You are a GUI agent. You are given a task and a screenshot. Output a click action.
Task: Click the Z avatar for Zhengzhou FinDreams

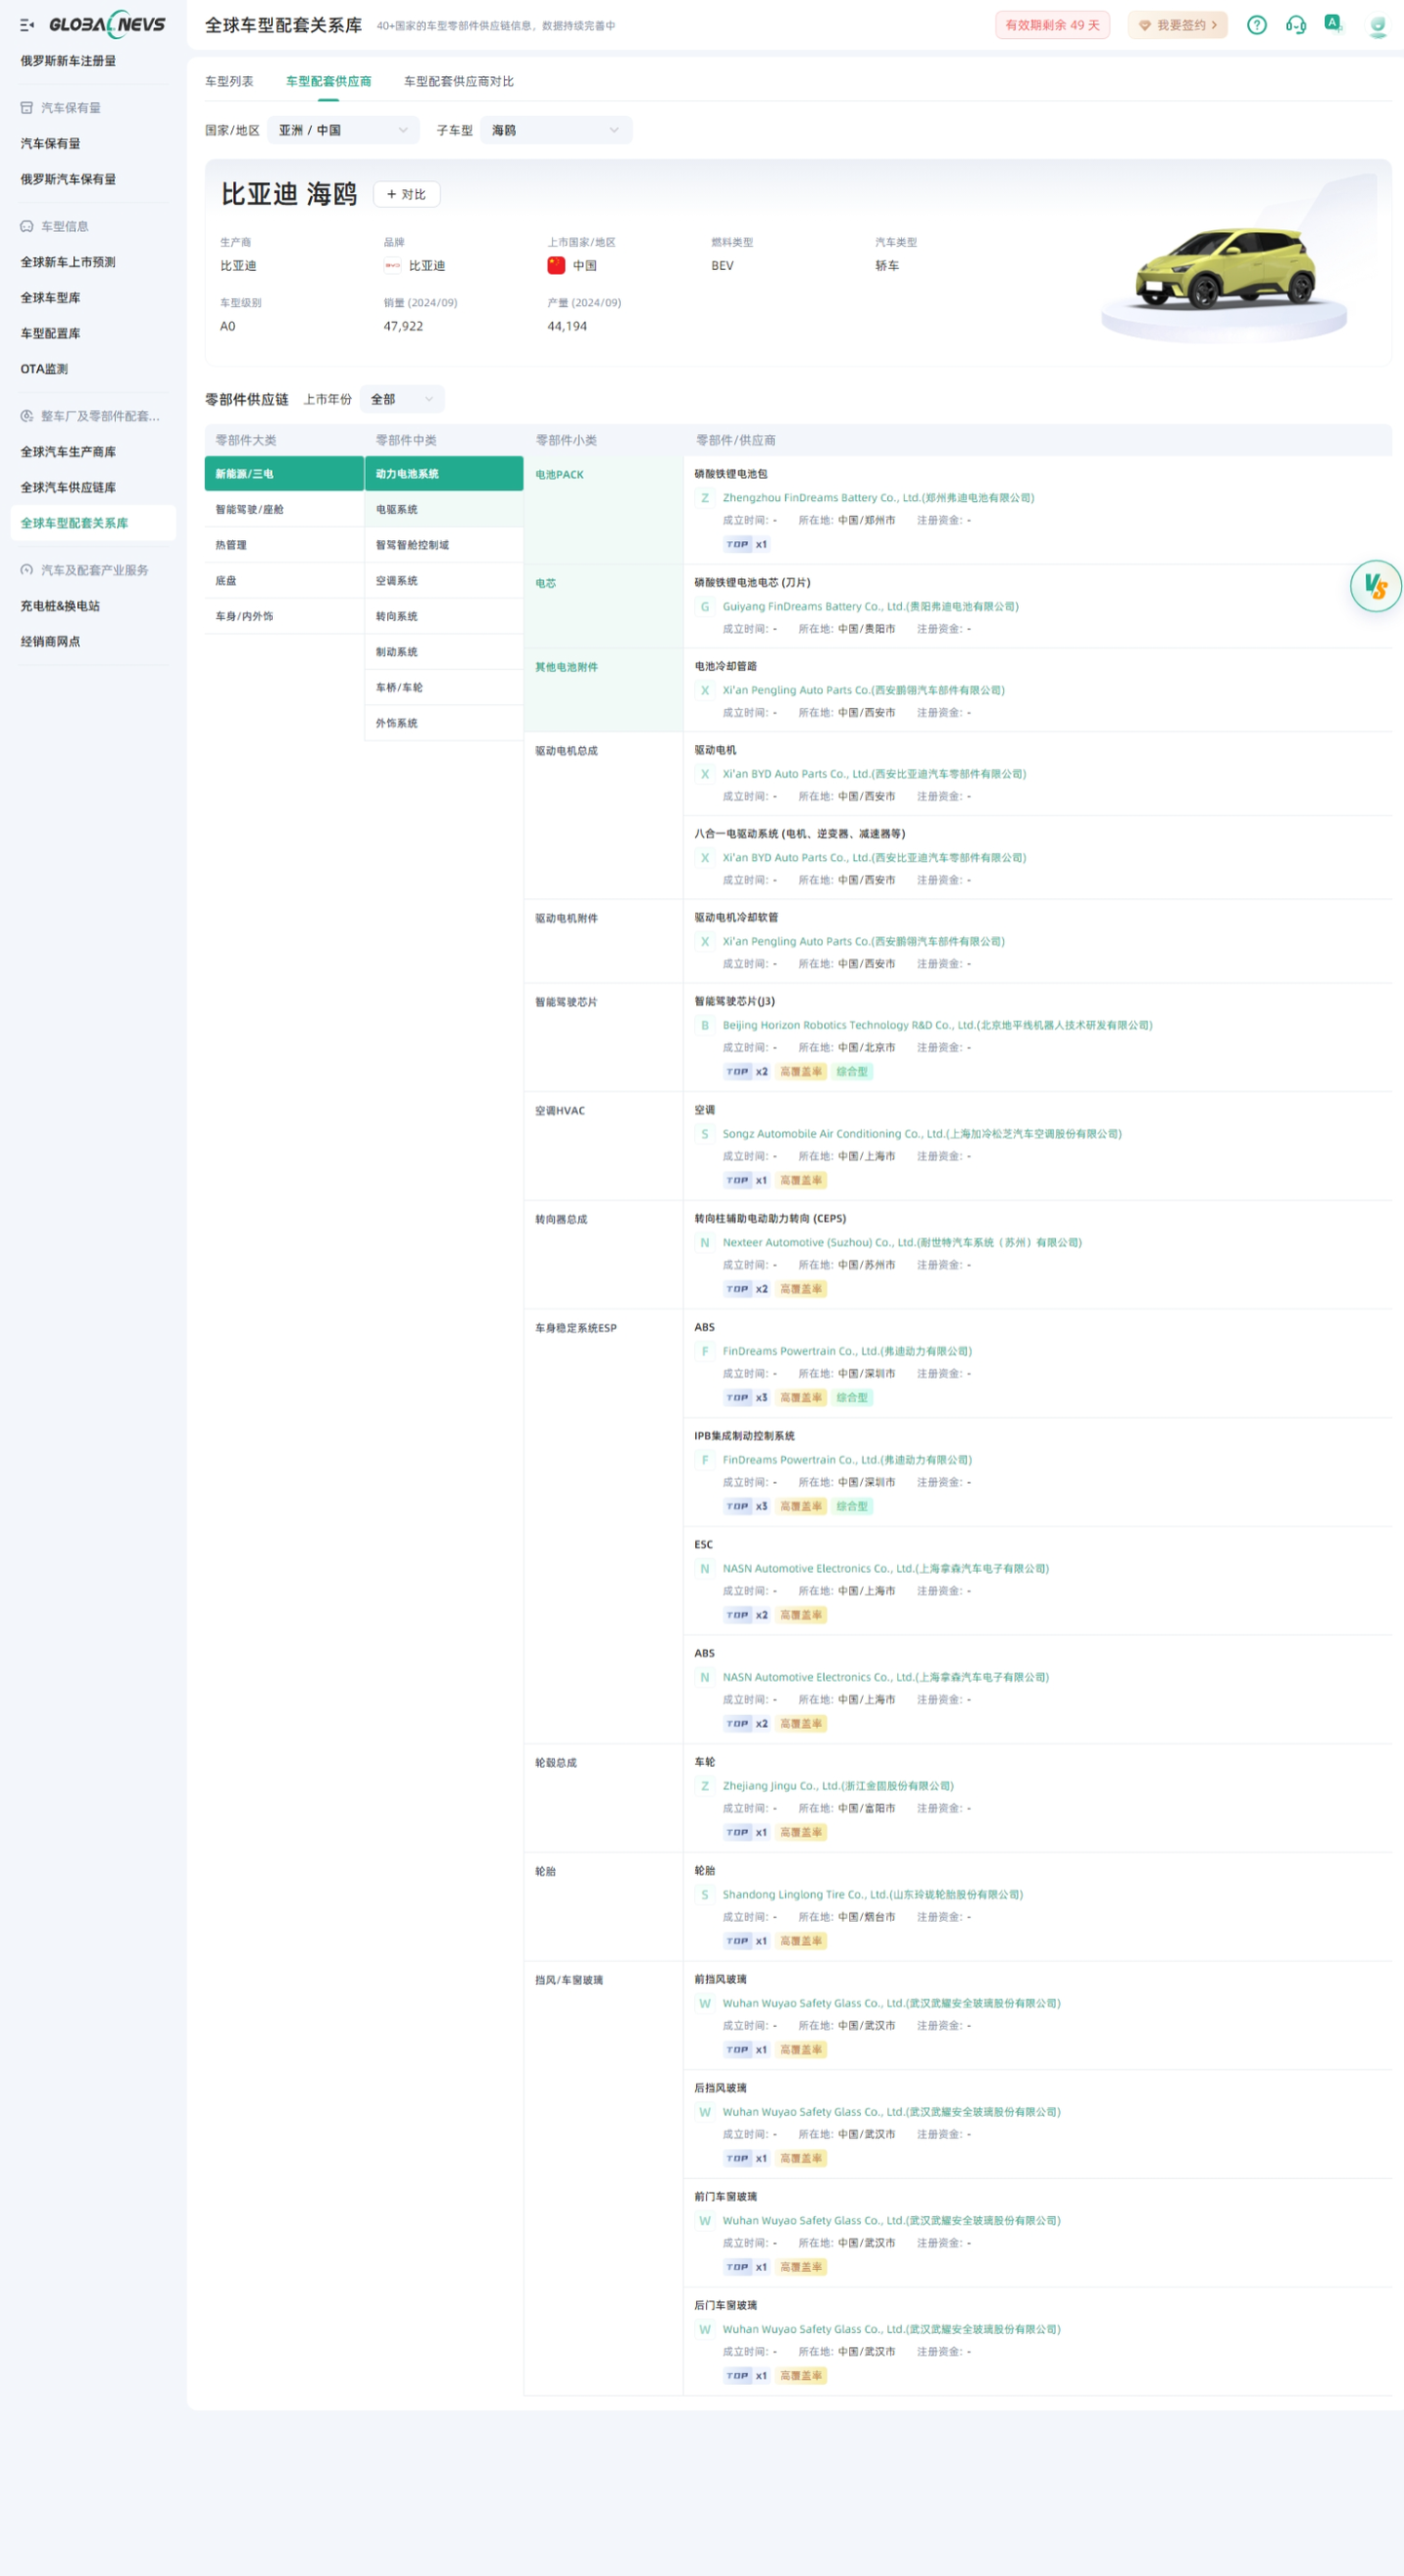[705, 498]
